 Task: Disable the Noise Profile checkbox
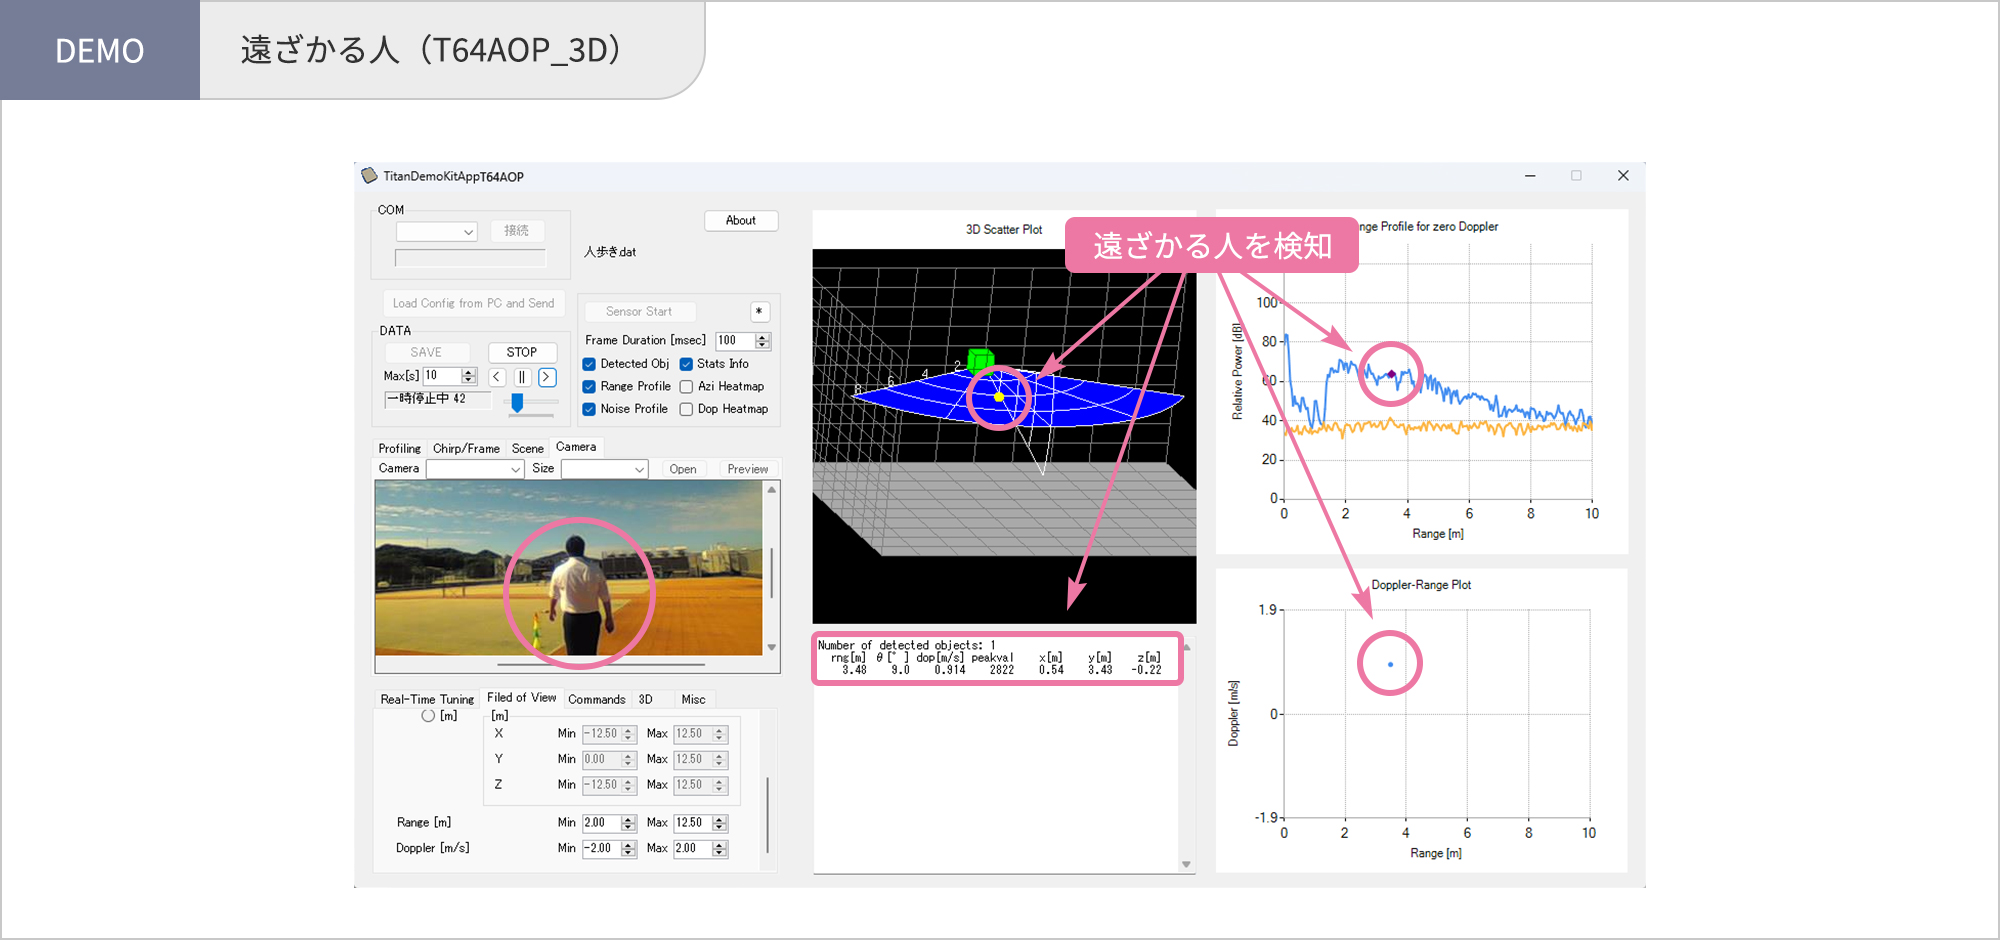[588, 408]
